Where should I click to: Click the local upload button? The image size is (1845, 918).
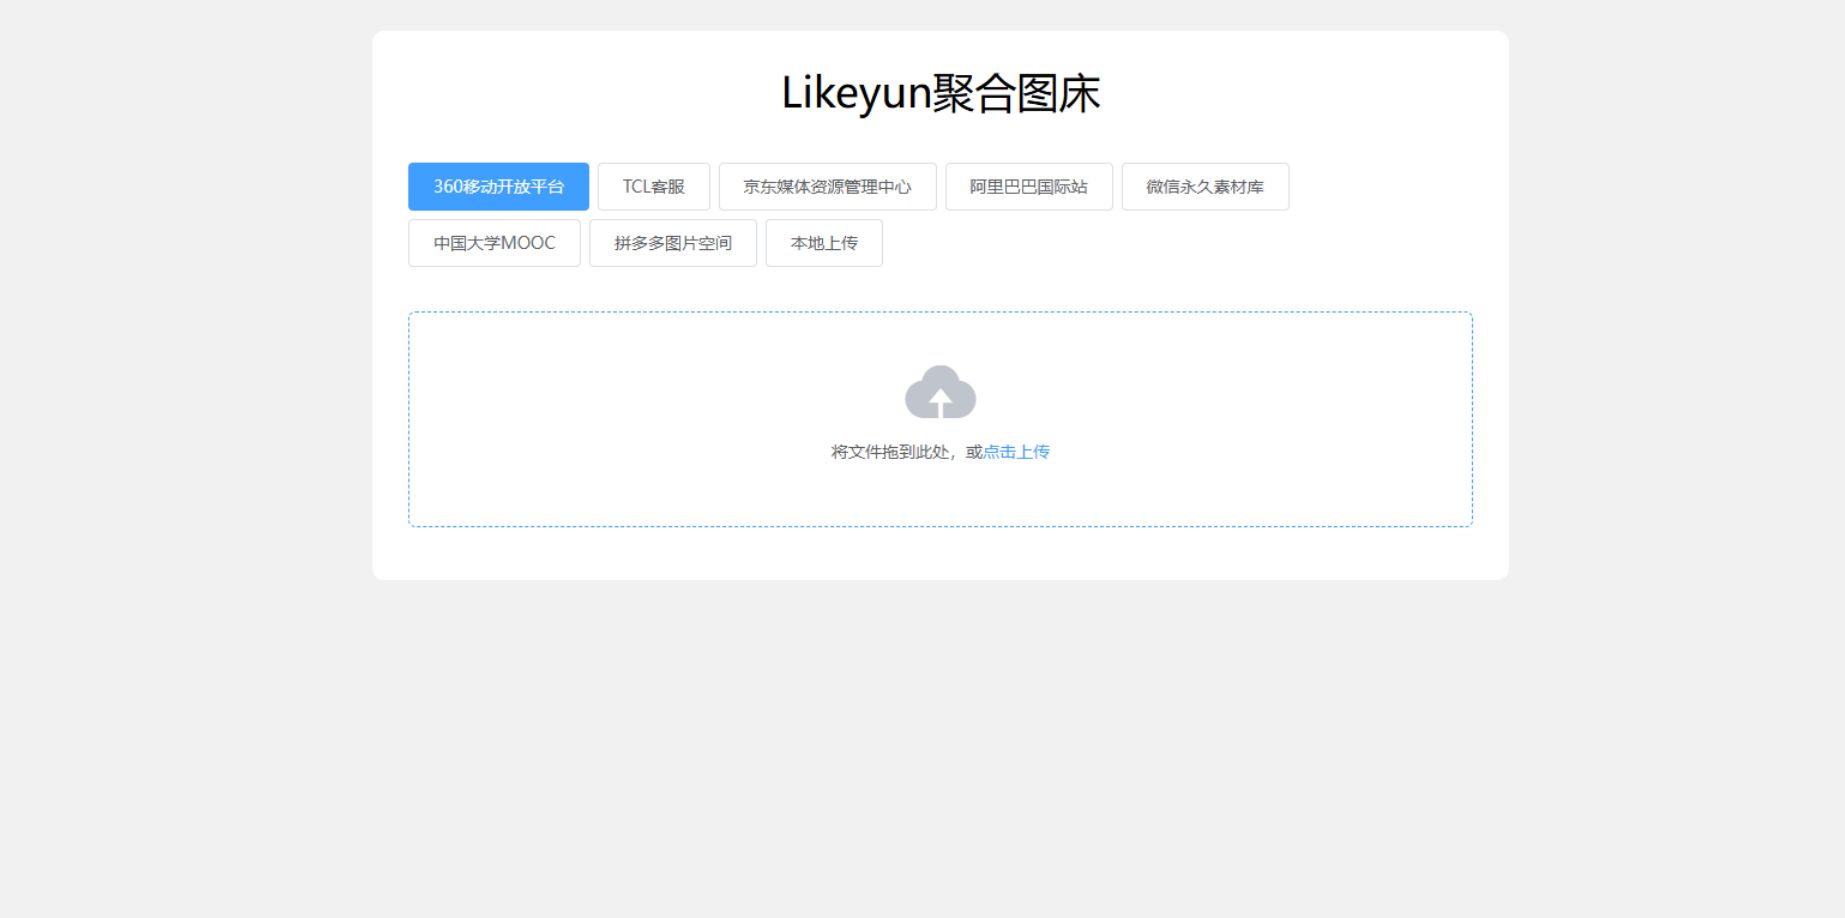coord(824,242)
